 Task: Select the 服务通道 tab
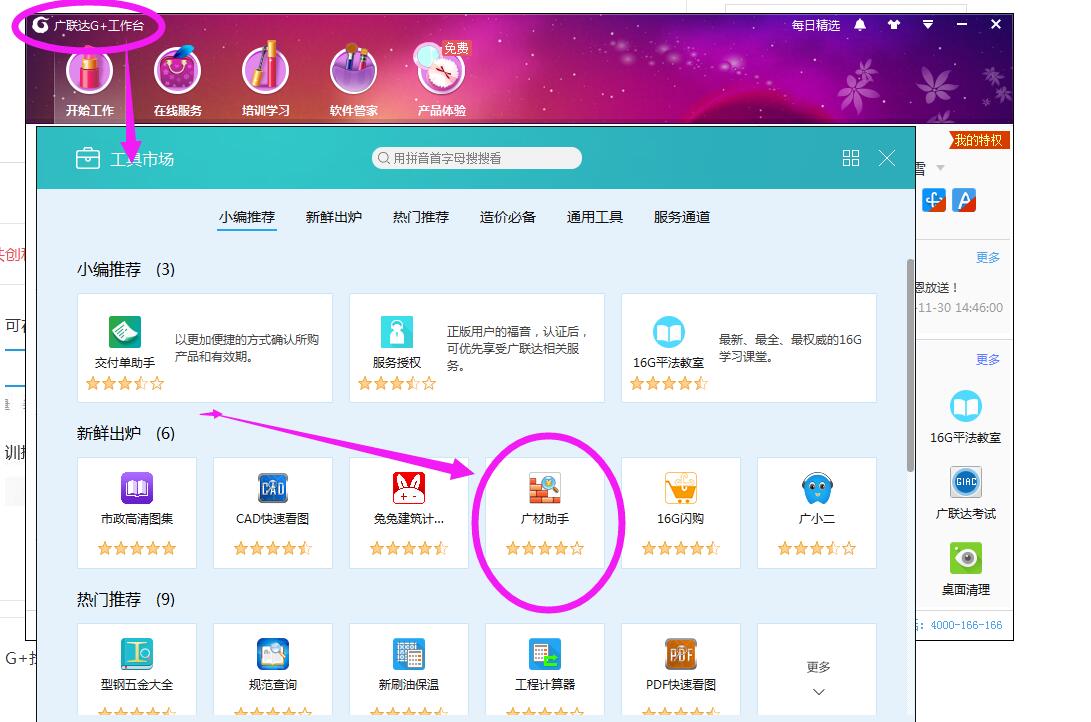pos(681,217)
